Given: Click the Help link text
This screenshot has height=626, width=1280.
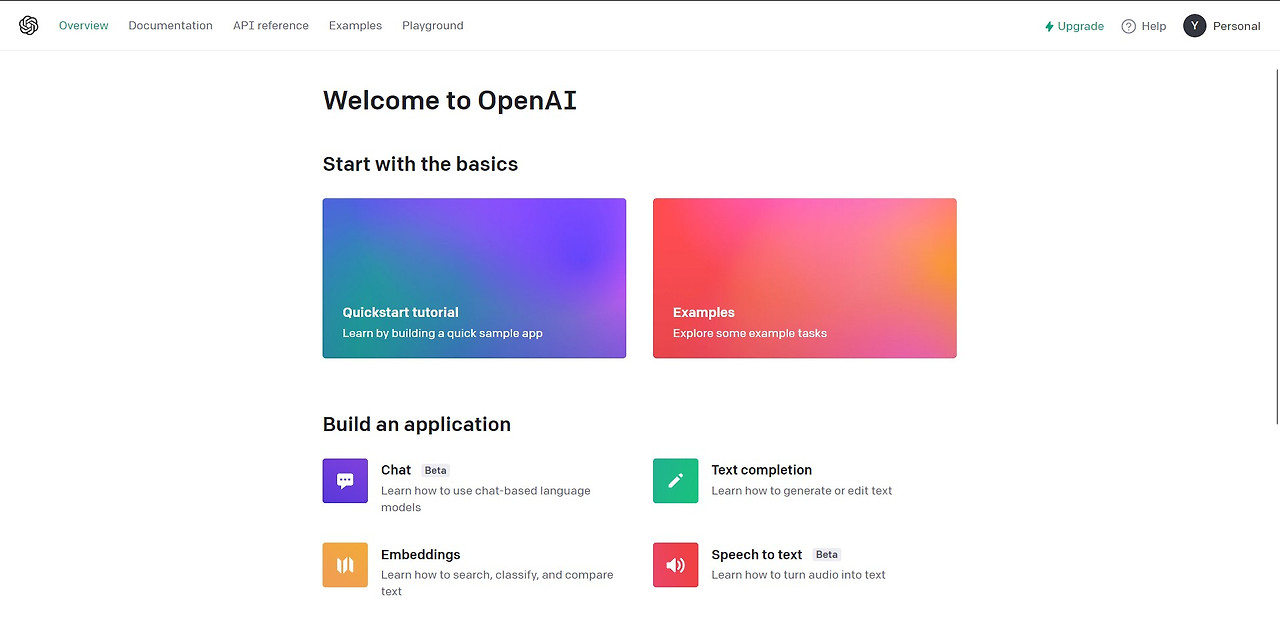Looking at the screenshot, I should [1154, 26].
